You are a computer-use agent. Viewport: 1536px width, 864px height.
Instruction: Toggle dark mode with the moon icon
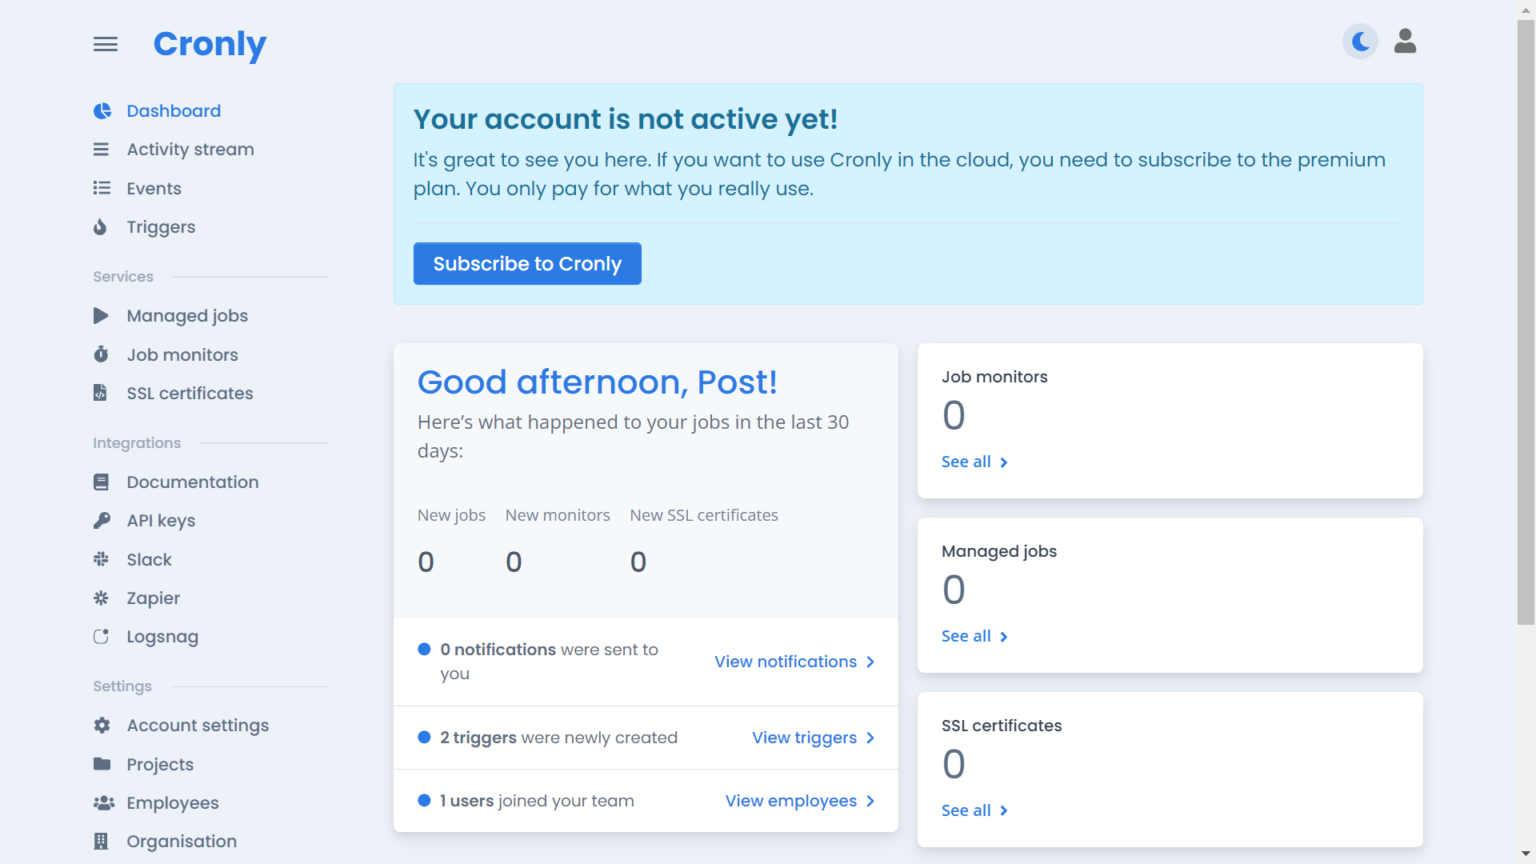tap(1360, 42)
